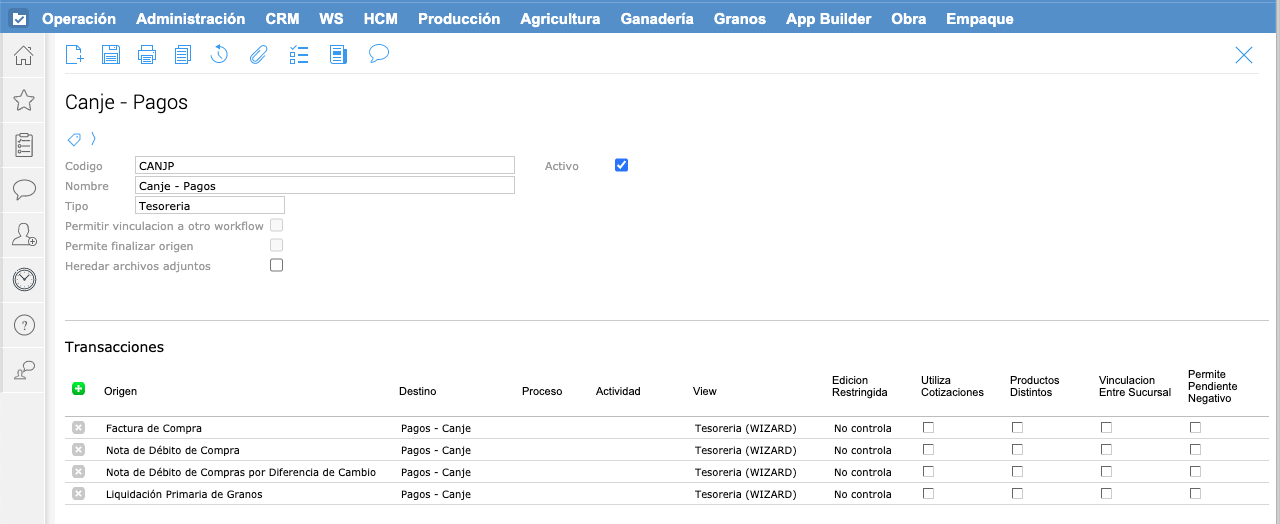Open the speech bubble comments toolbar icon
1280x524 pixels.
click(378, 54)
